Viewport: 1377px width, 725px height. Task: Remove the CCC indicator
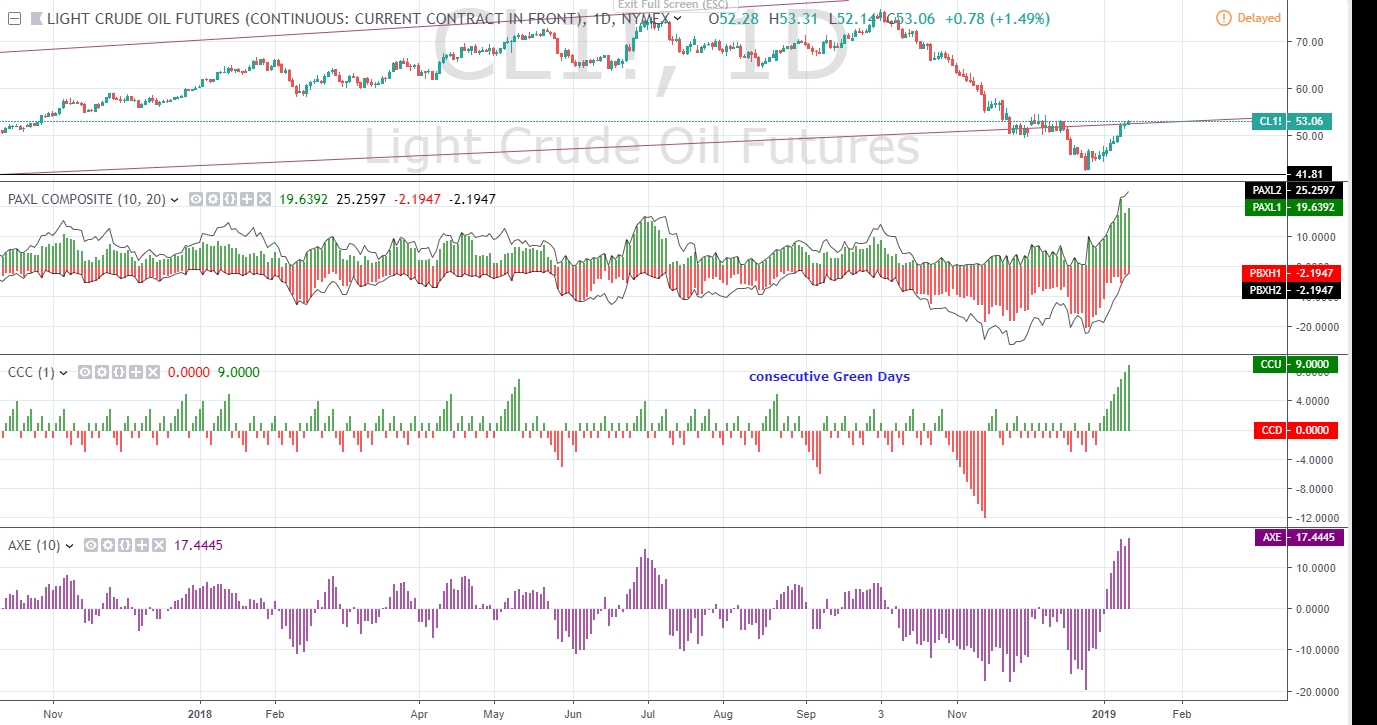coord(152,373)
